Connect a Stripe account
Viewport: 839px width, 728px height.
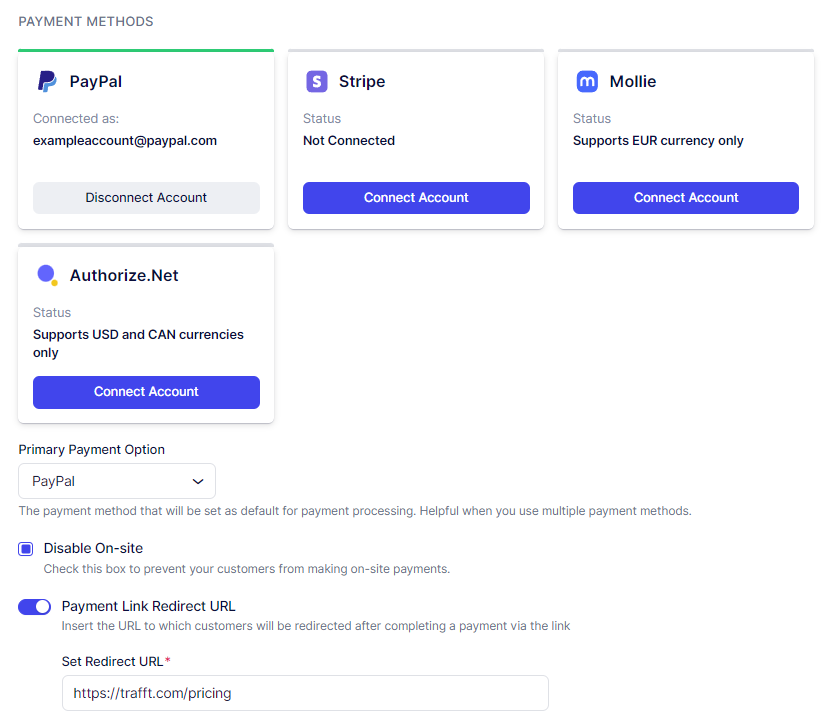(x=416, y=198)
